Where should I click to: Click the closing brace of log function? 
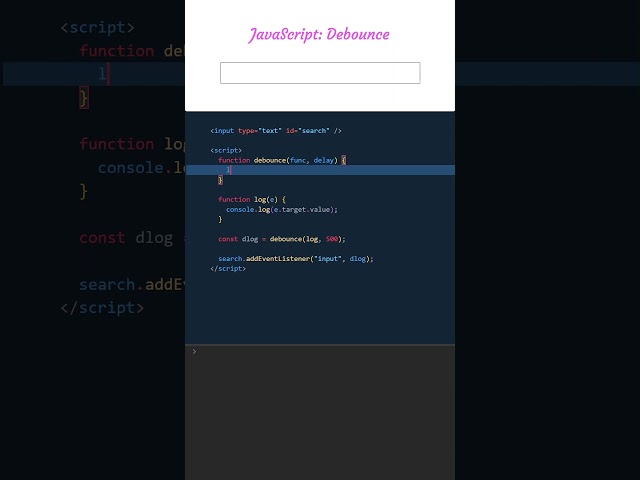pyautogui.click(x=220, y=219)
